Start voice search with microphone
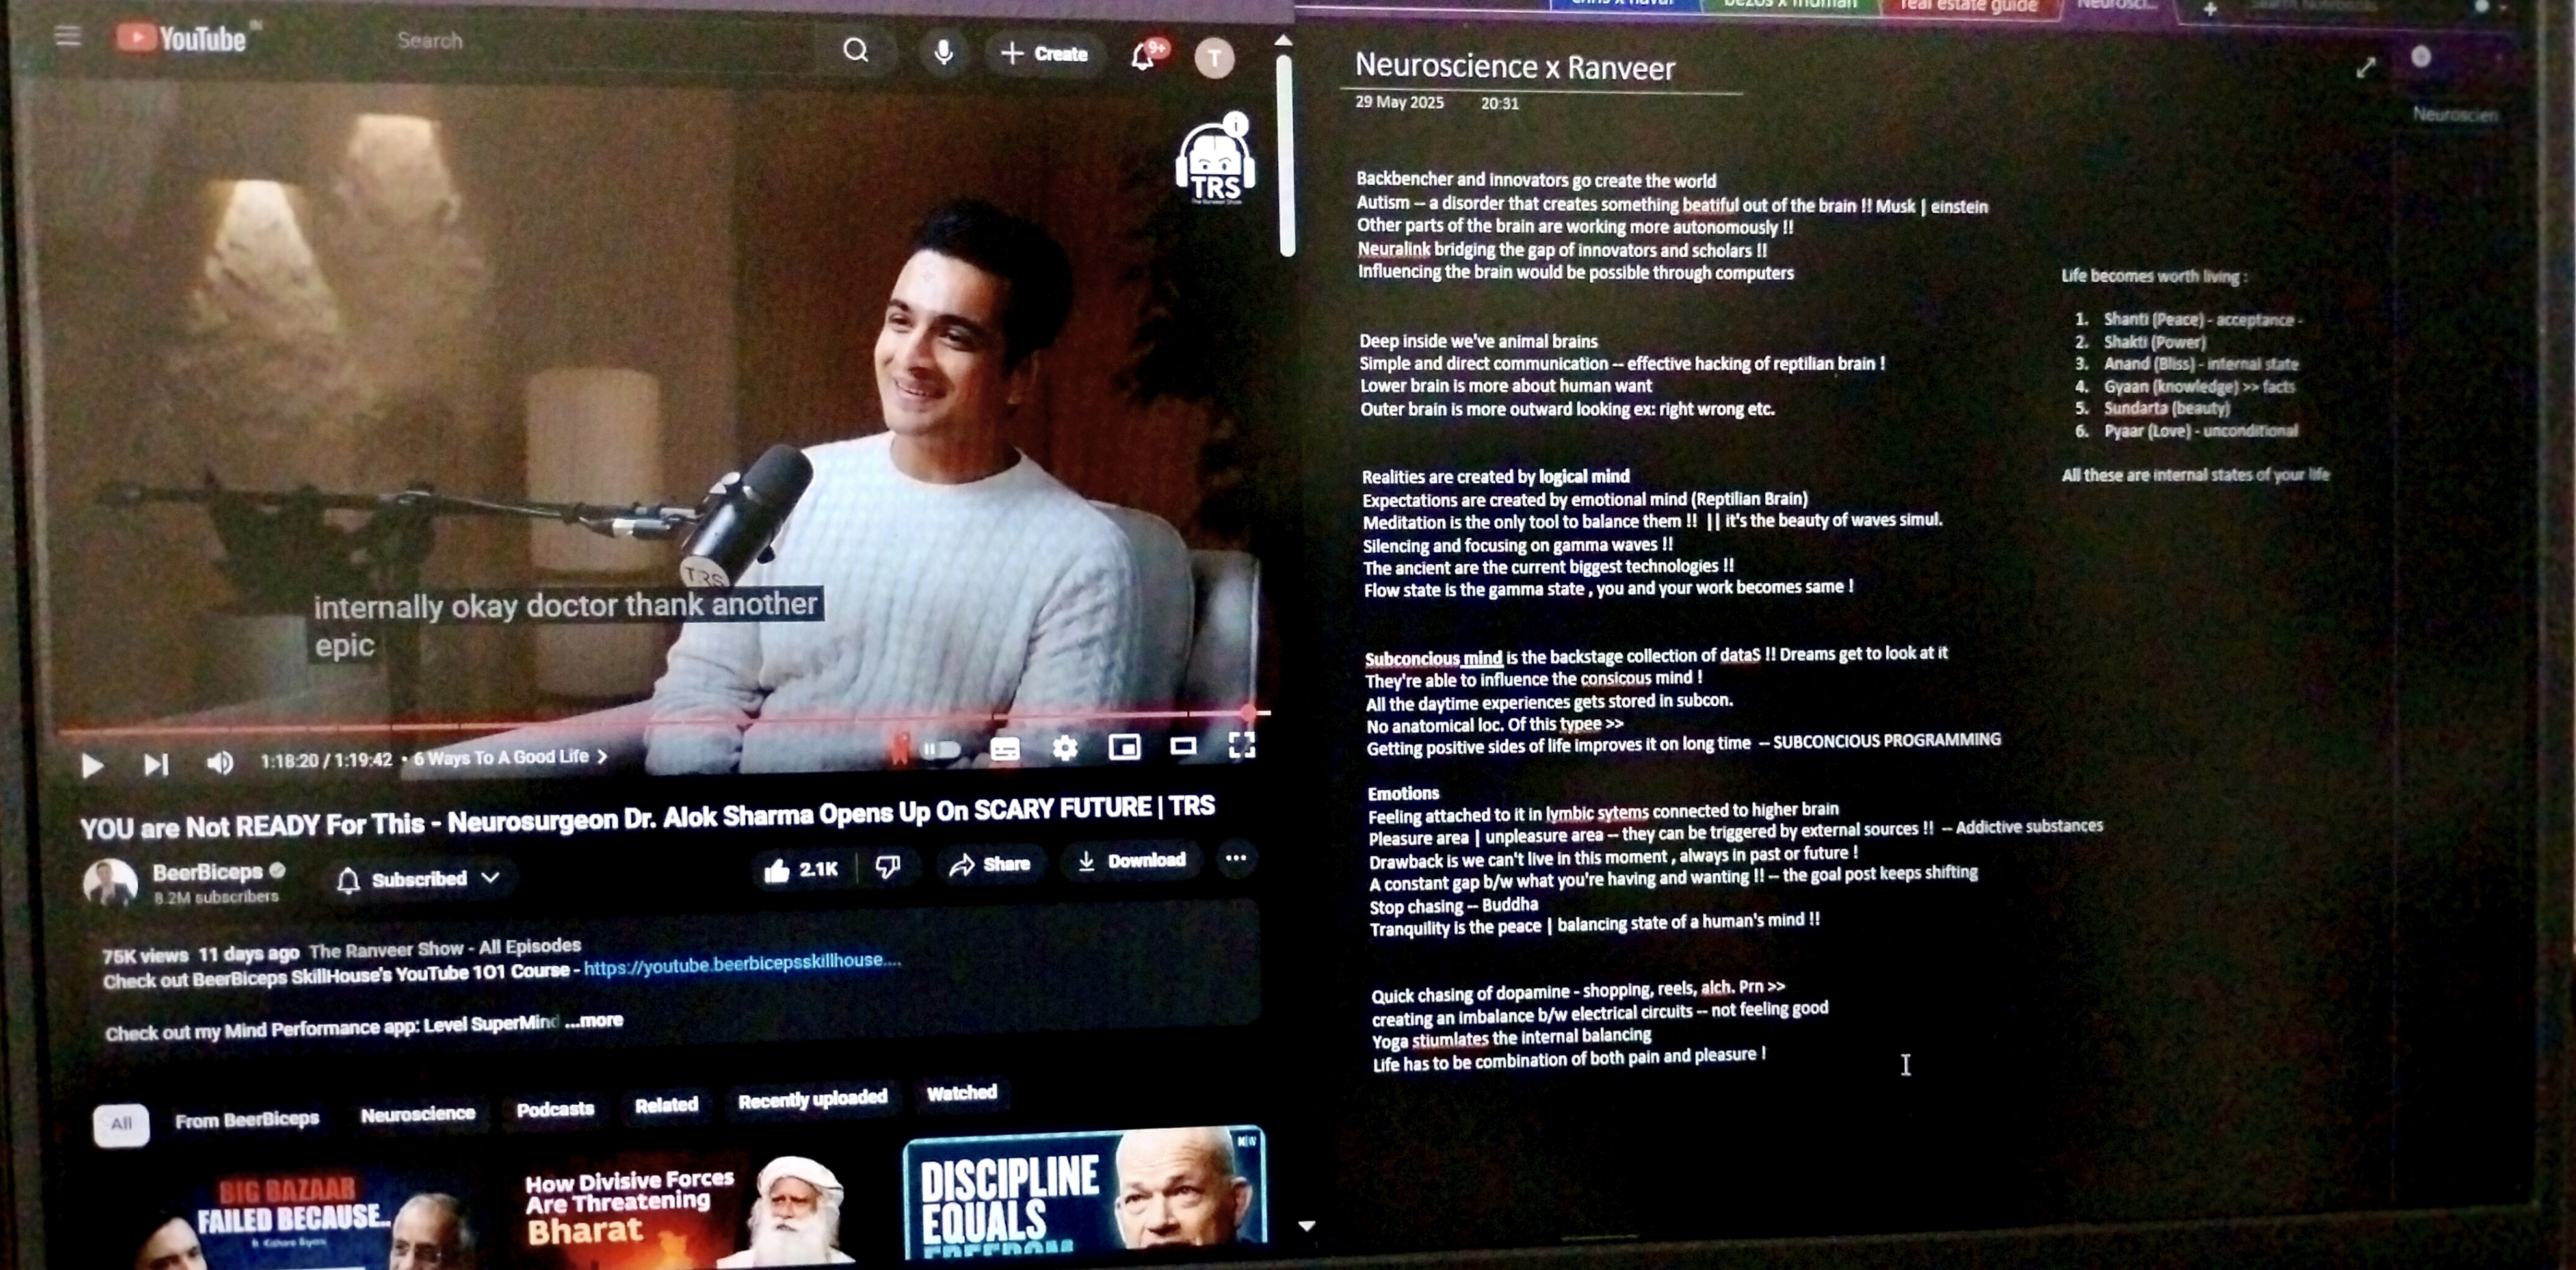The width and height of the screenshot is (2576, 1270). (x=943, y=52)
